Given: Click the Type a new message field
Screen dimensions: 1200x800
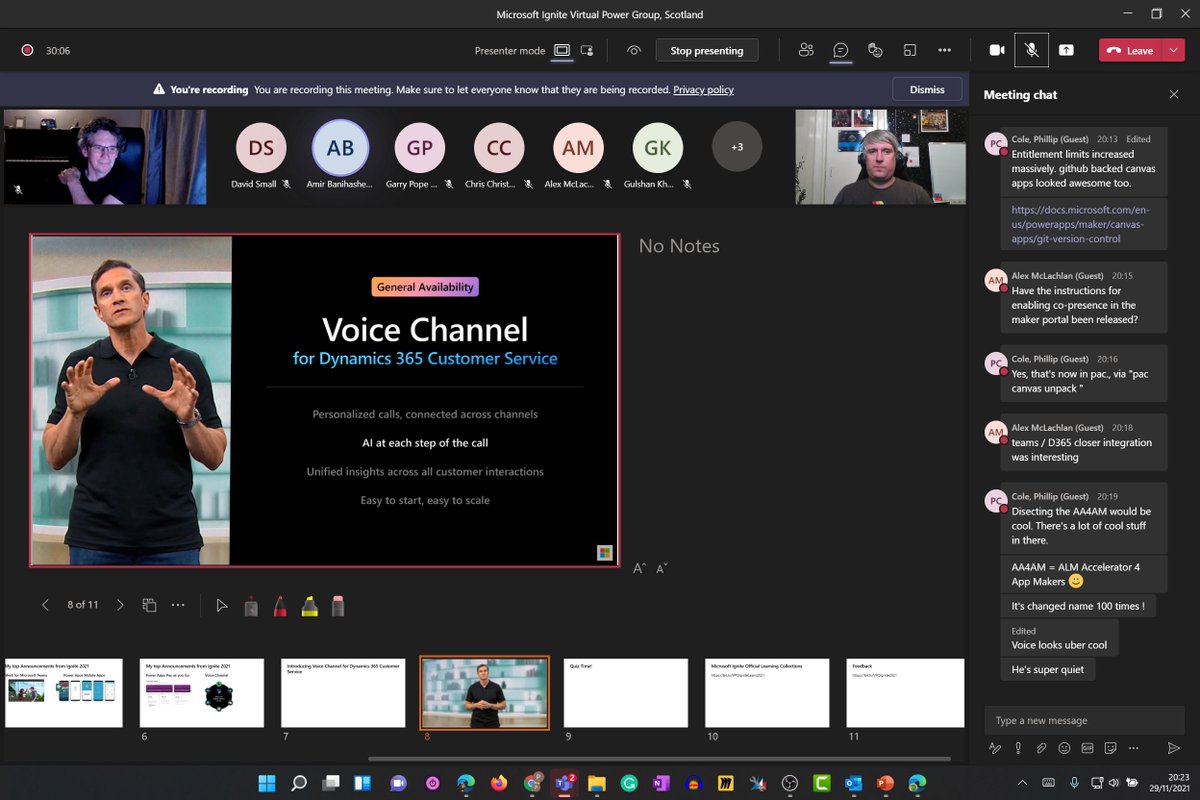Looking at the screenshot, I should click(1084, 720).
